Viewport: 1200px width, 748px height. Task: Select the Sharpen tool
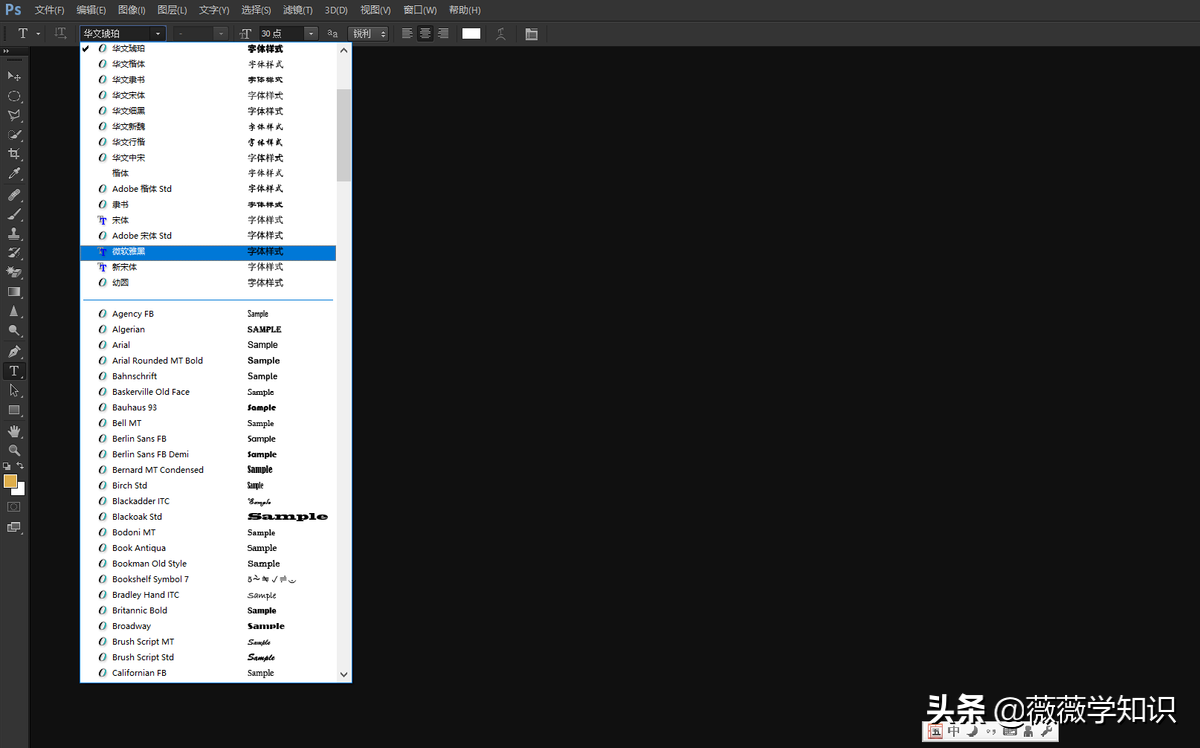[x=14, y=311]
